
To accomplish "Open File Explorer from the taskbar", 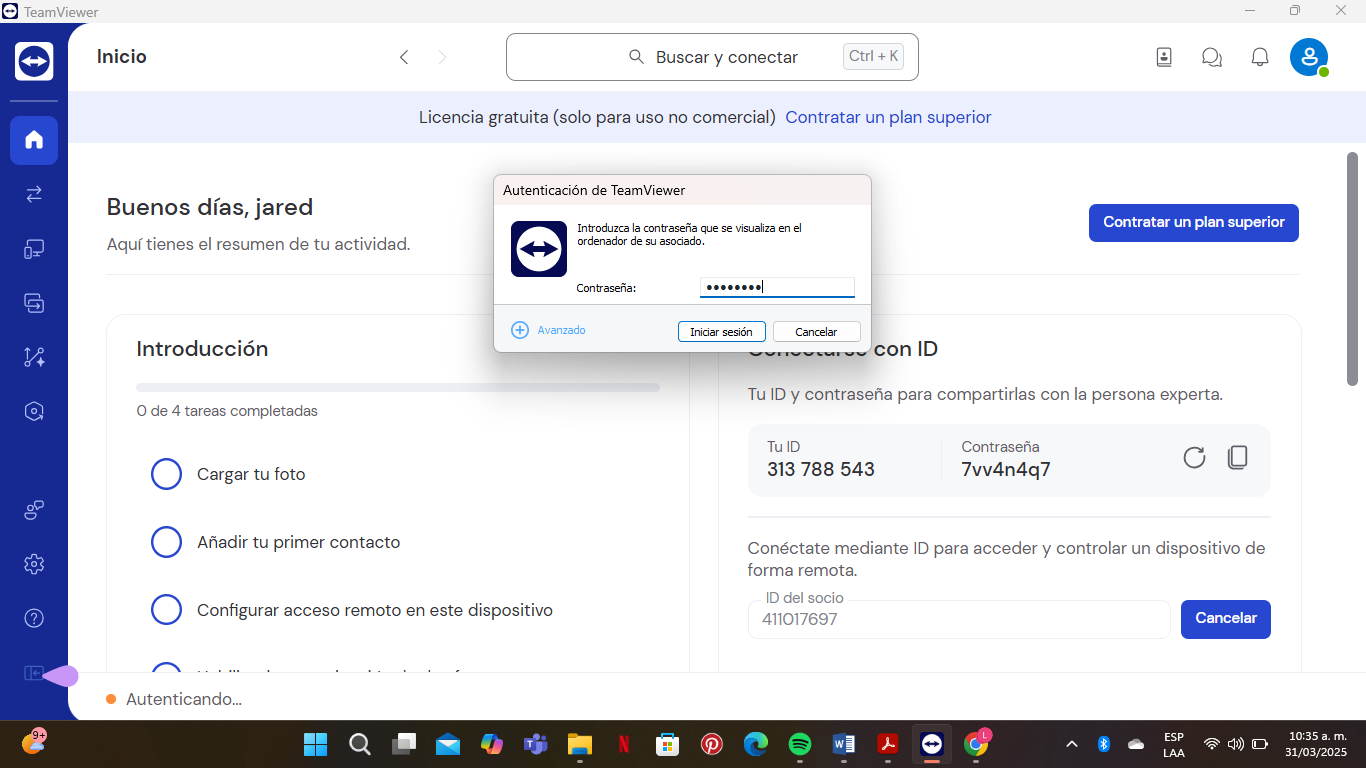I will [x=579, y=744].
